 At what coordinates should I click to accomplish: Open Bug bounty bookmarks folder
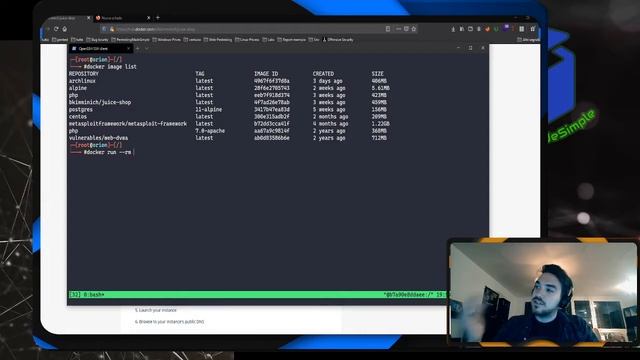click(x=97, y=40)
